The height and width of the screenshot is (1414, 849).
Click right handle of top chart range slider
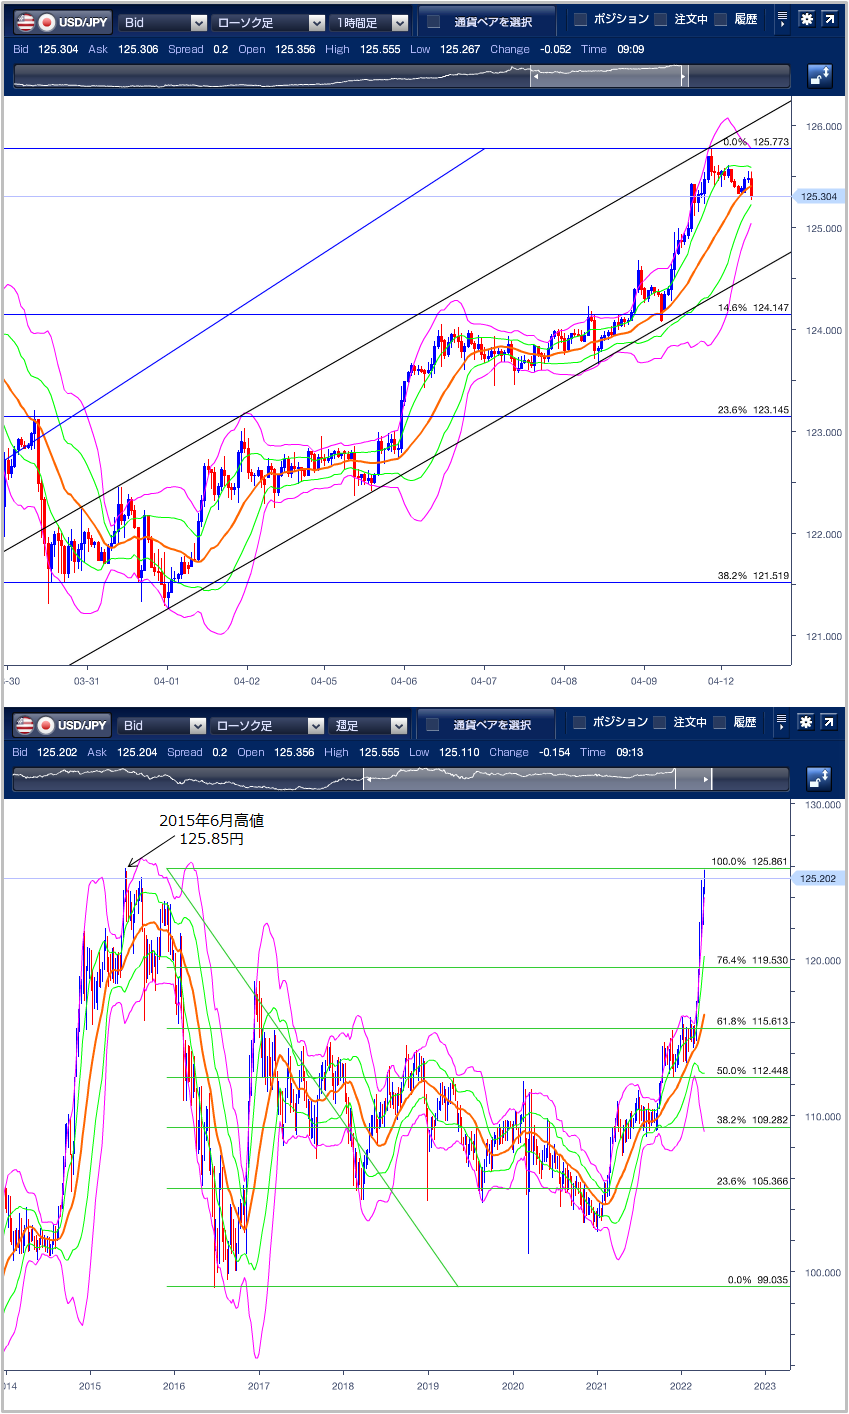click(684, 76)
